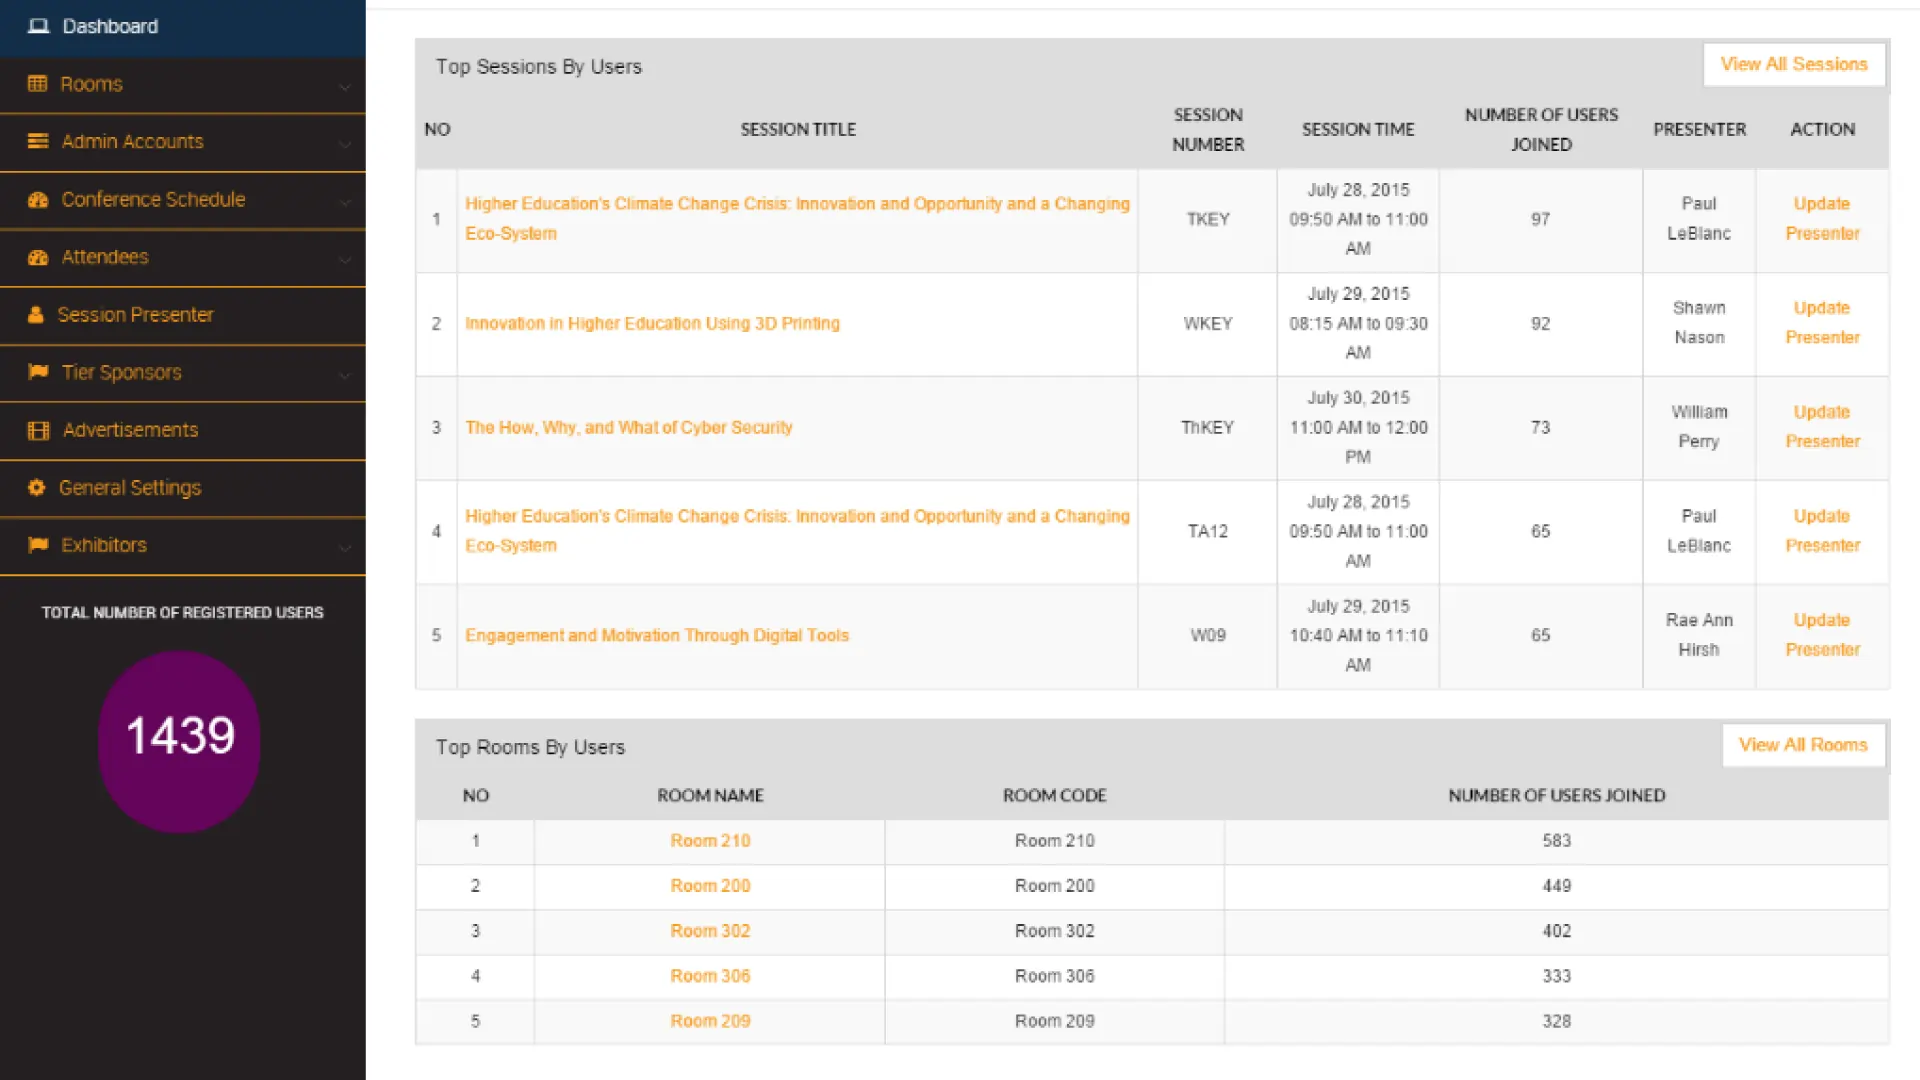
Task: Open Innovation in Higher Education 3D Printing
Action: click(x=652, y=323)
